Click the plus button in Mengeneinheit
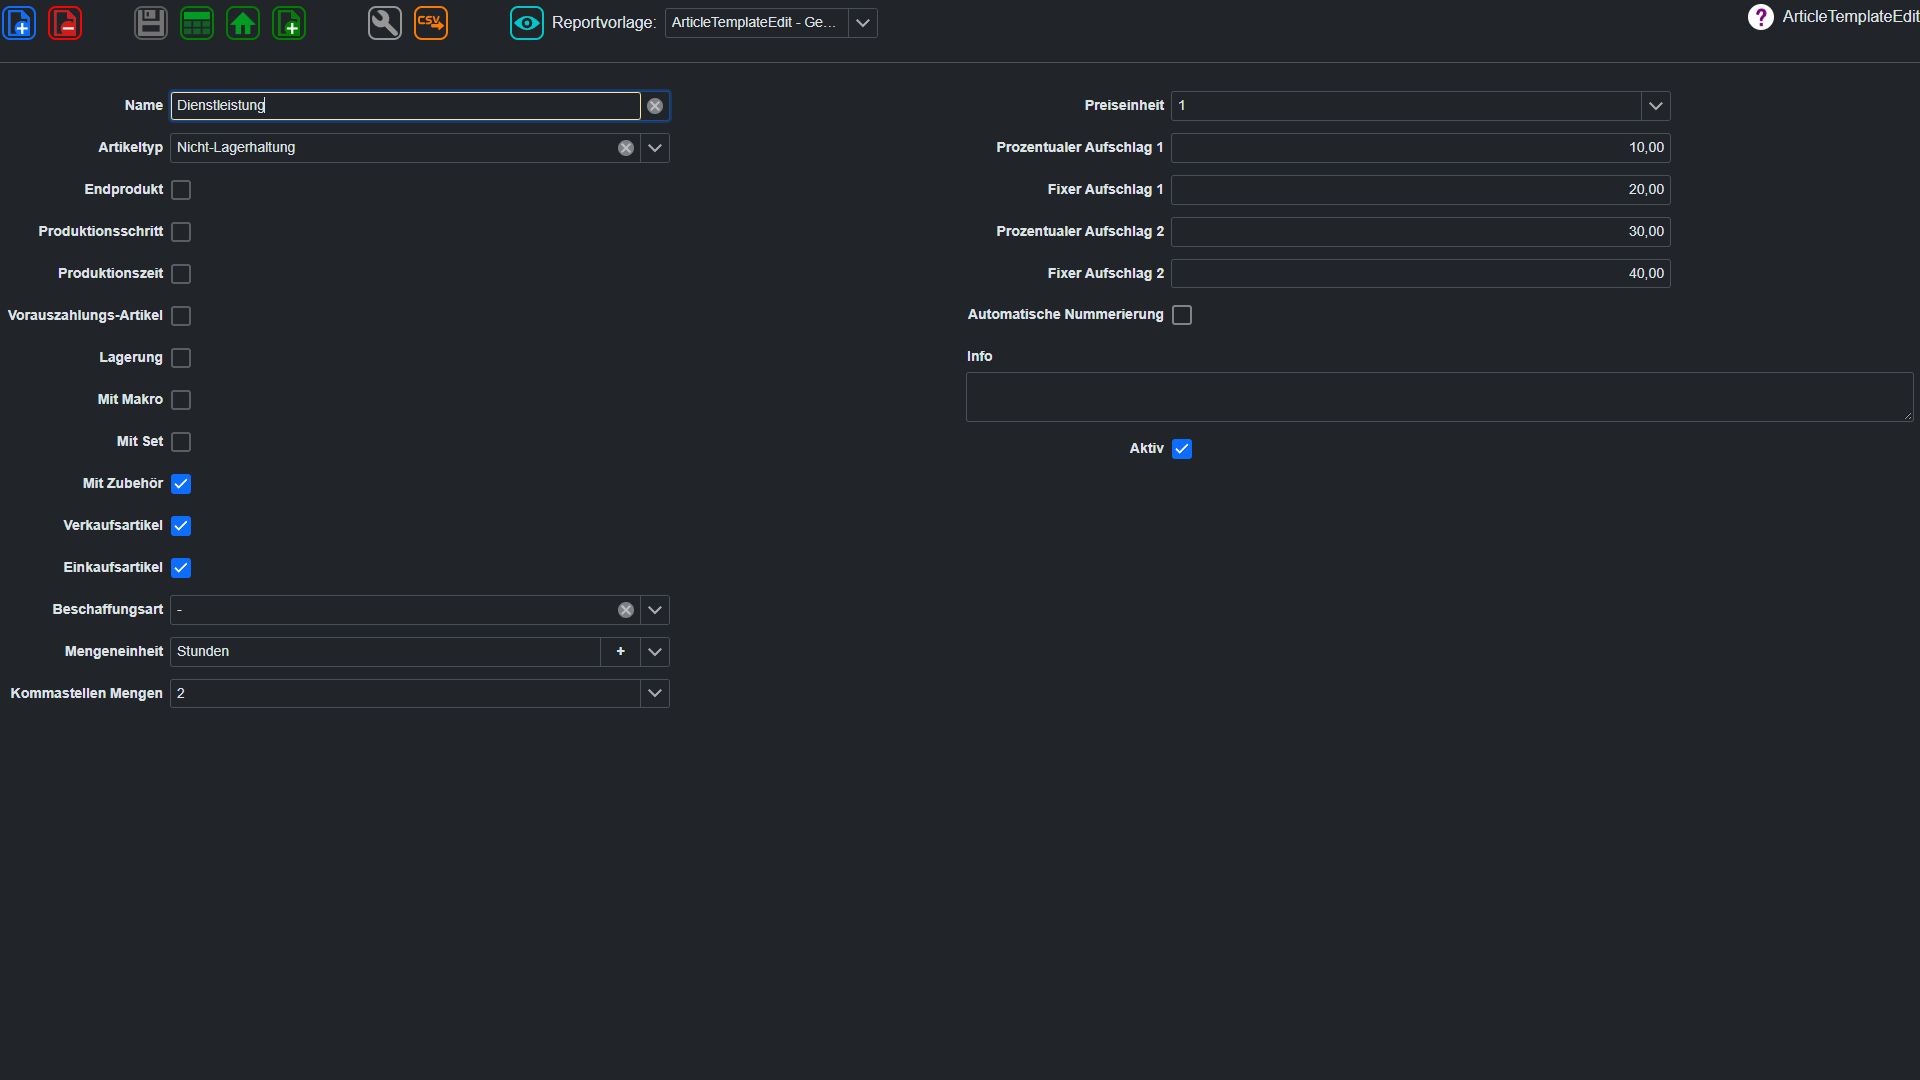 (621, 652)
